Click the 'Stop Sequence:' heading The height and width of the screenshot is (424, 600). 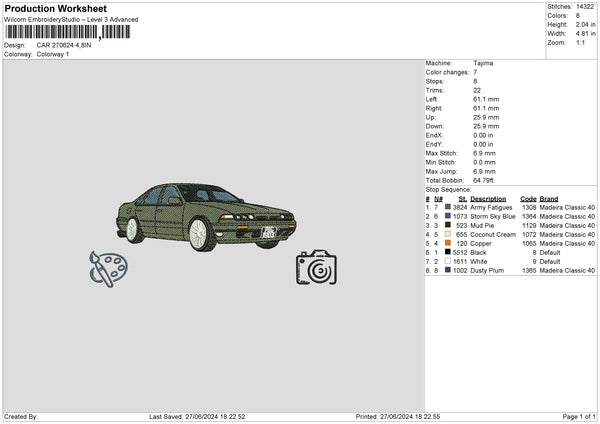click(448, 189)
